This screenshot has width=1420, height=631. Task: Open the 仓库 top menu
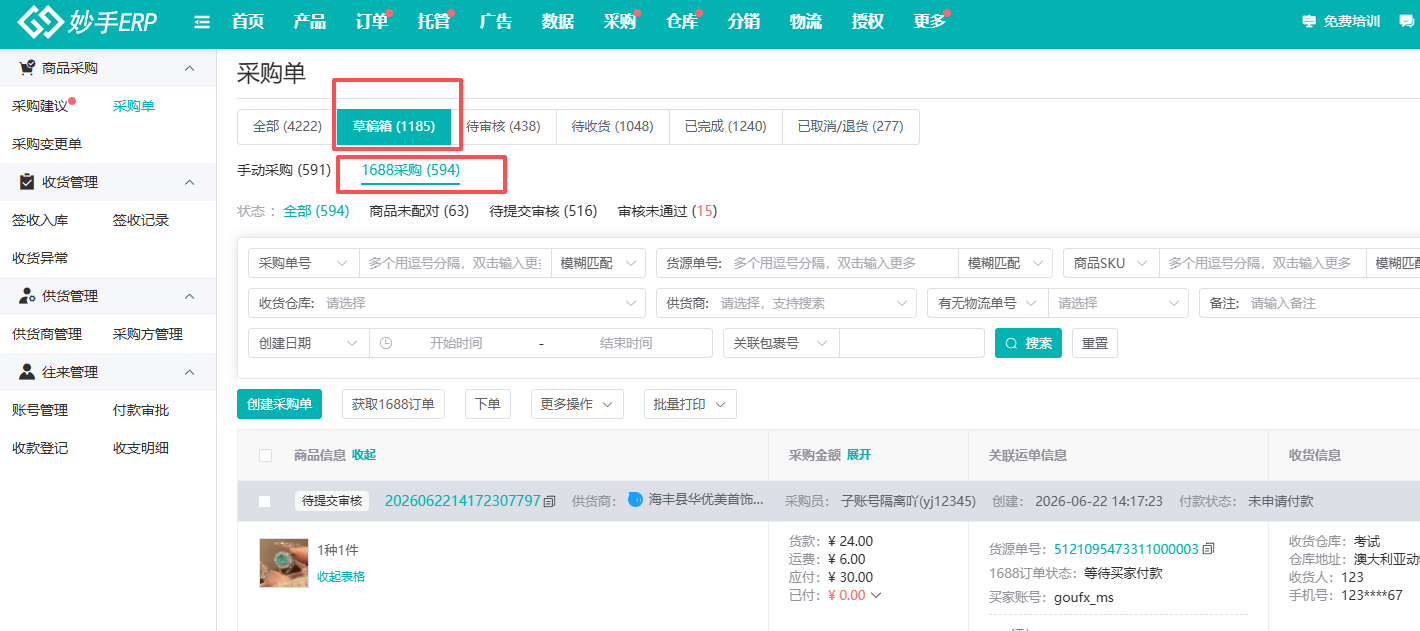pyautogui.click(x=682, y=22)
